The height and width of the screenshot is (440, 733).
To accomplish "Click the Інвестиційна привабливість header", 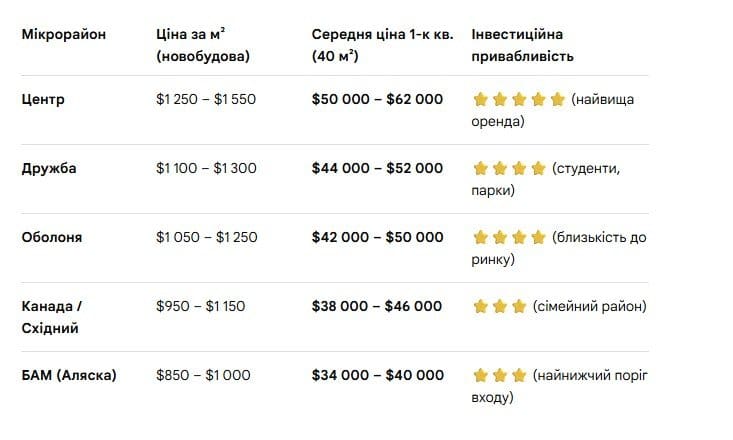I will 522,45.
